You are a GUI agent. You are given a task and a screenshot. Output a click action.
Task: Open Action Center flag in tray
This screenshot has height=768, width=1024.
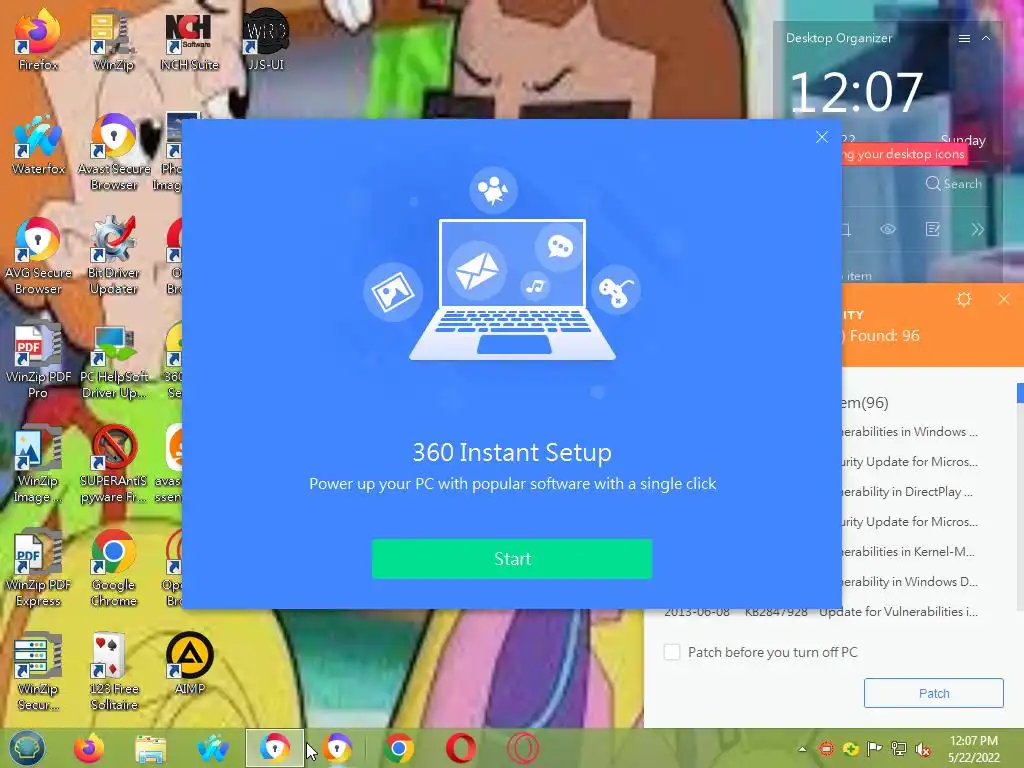(x=874, y=749)
